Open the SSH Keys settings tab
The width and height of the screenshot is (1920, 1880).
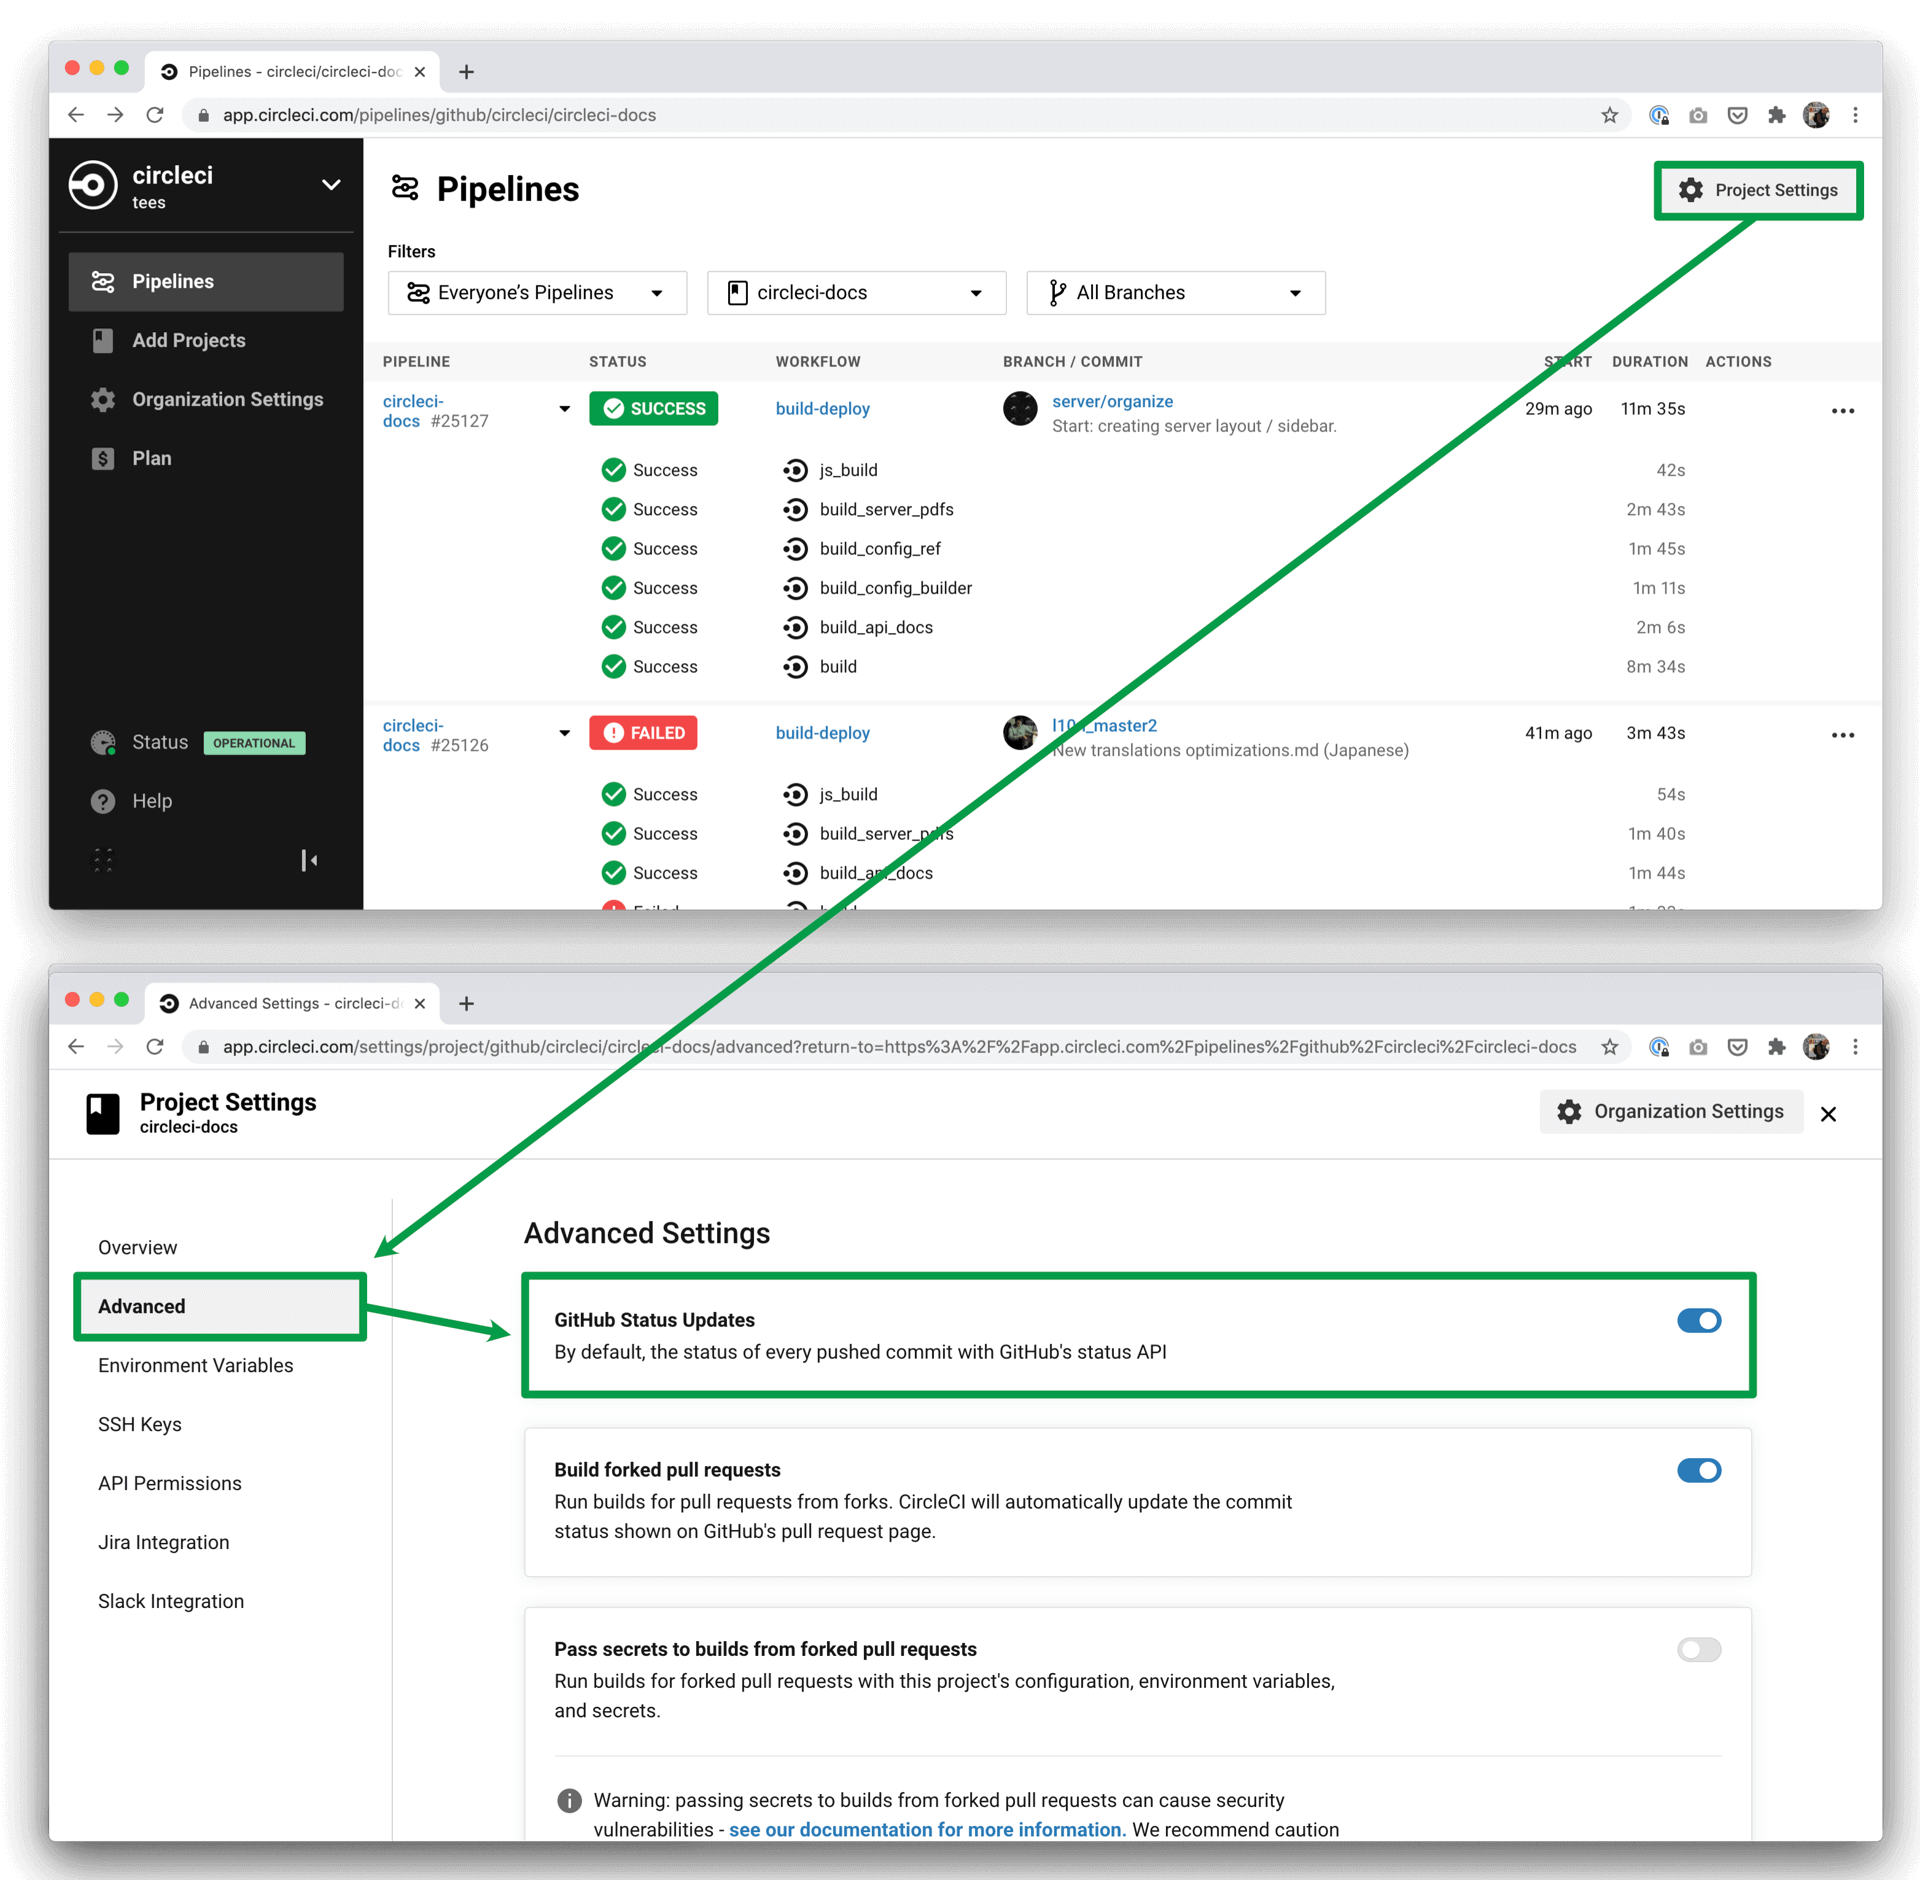point(139,1425)
